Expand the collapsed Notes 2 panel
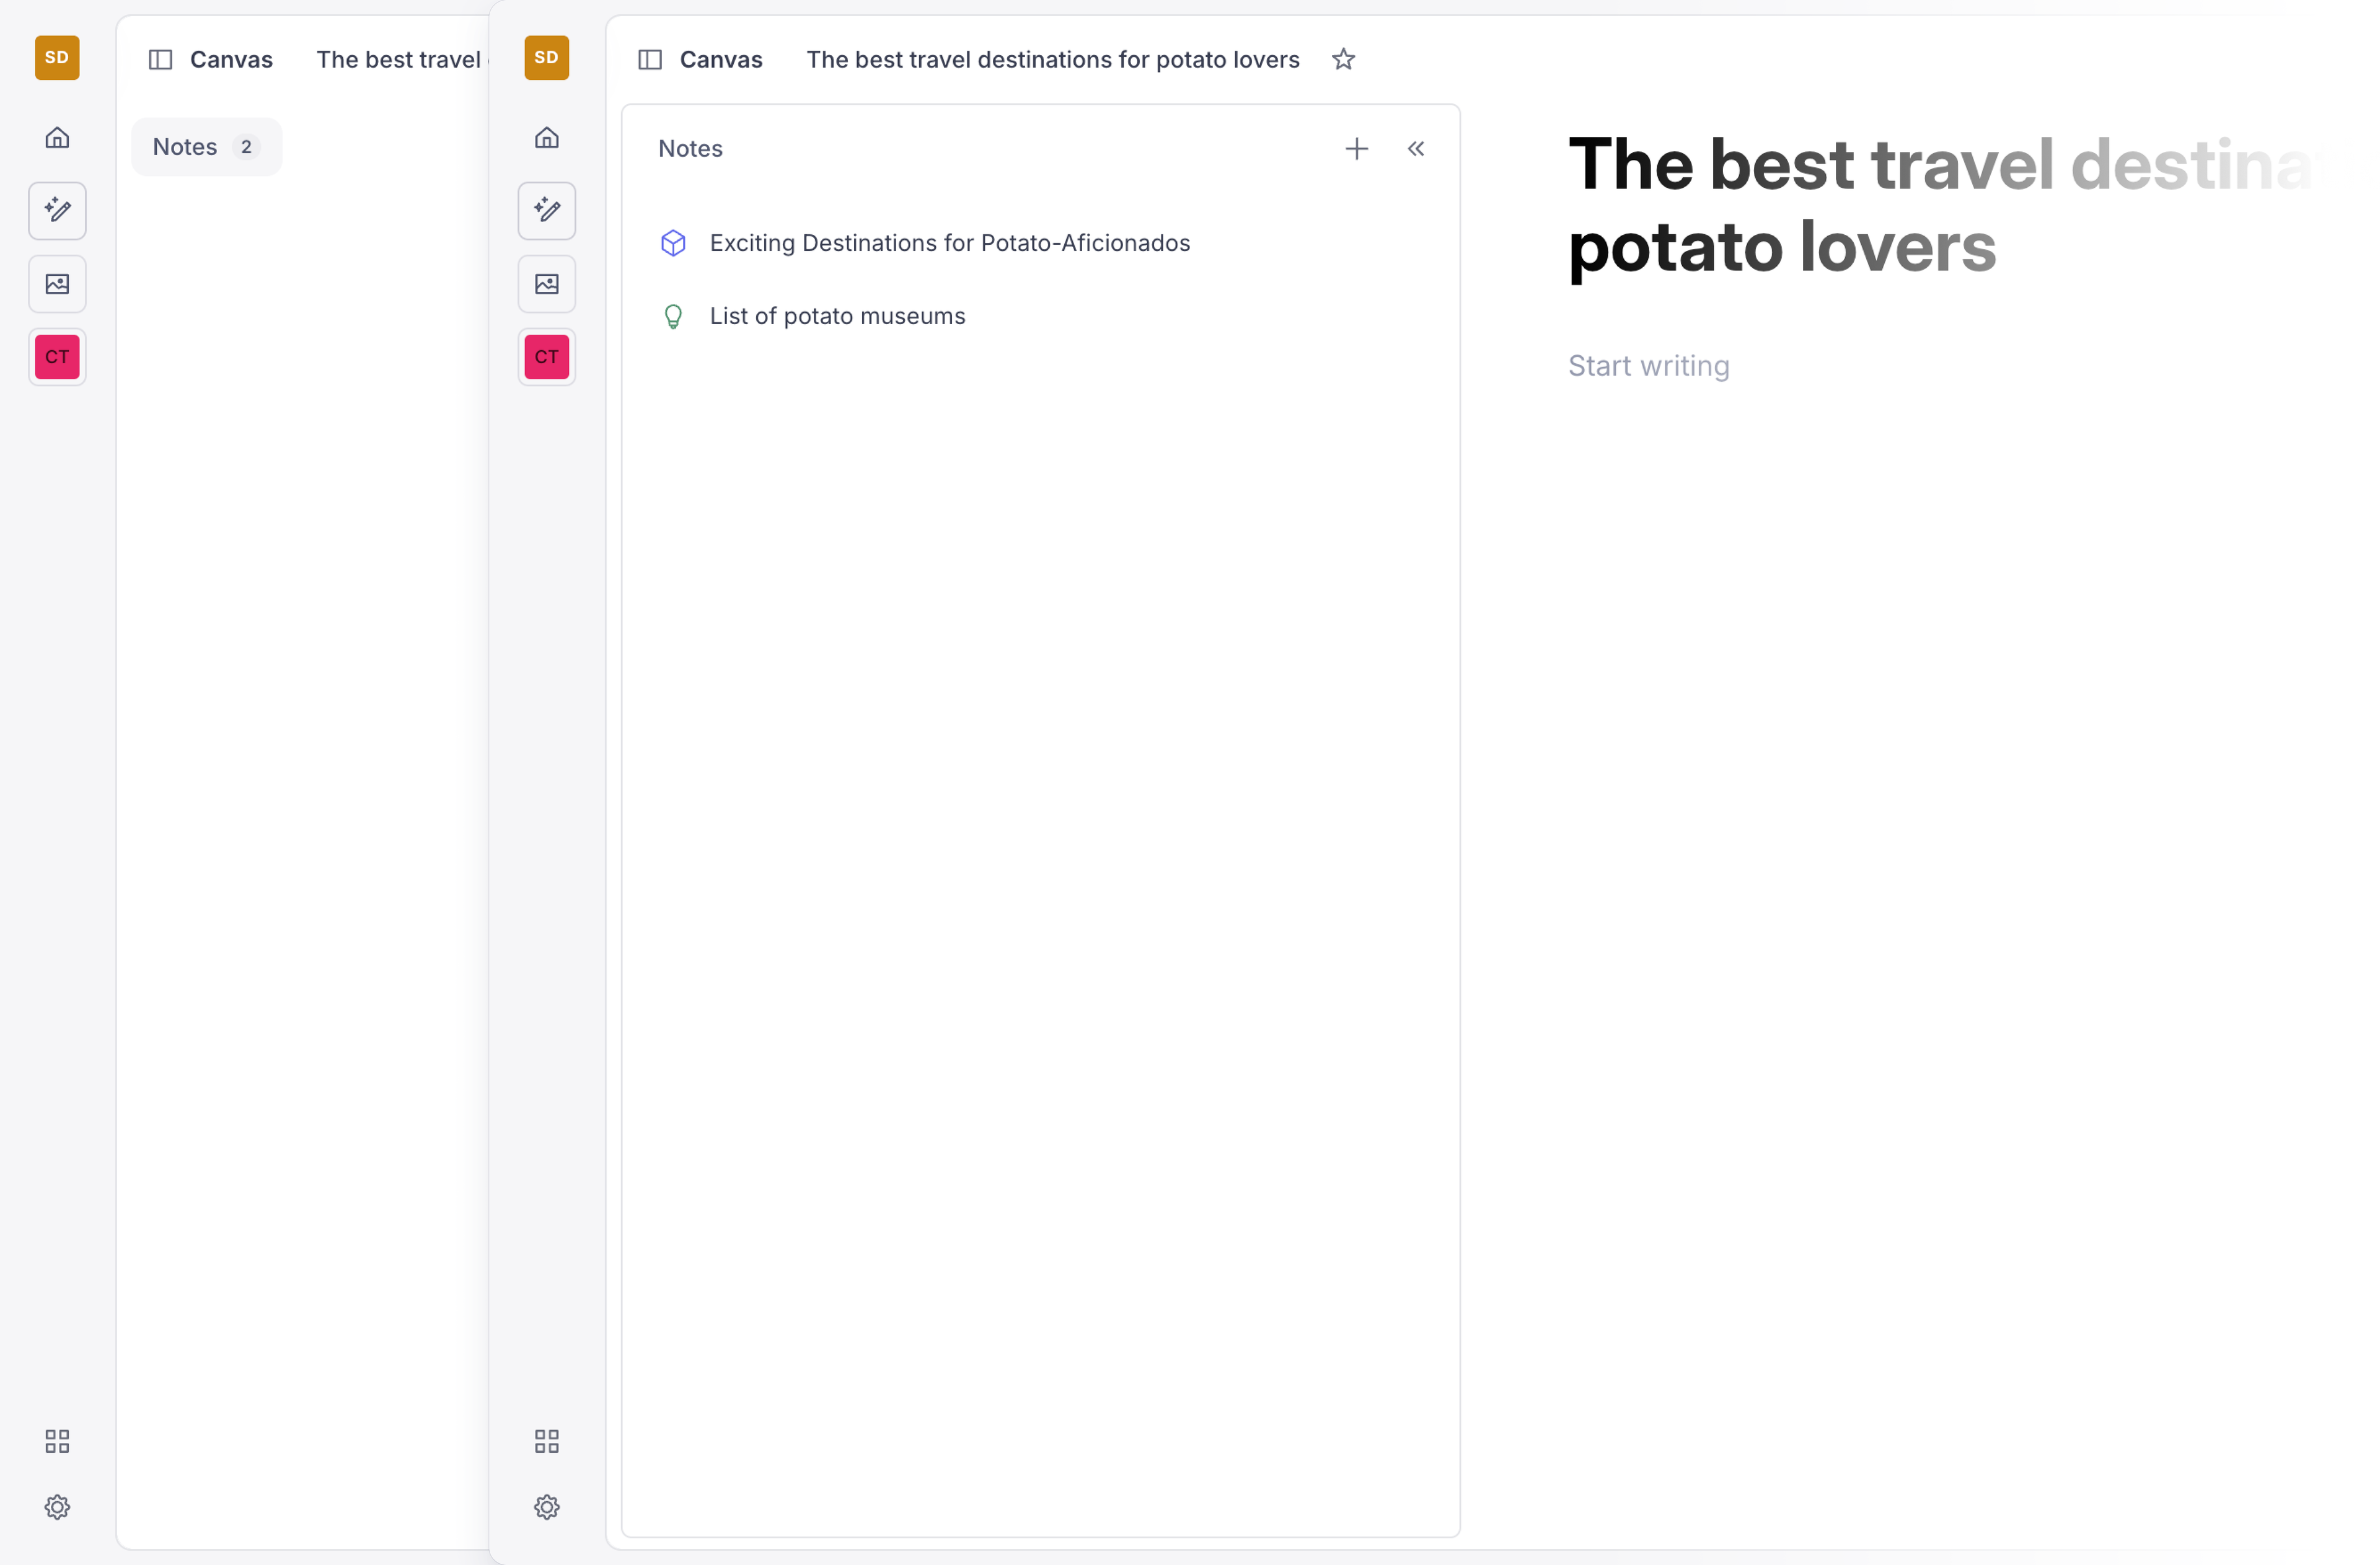This screenshot has height=1565, width=2380. (206, 147)
